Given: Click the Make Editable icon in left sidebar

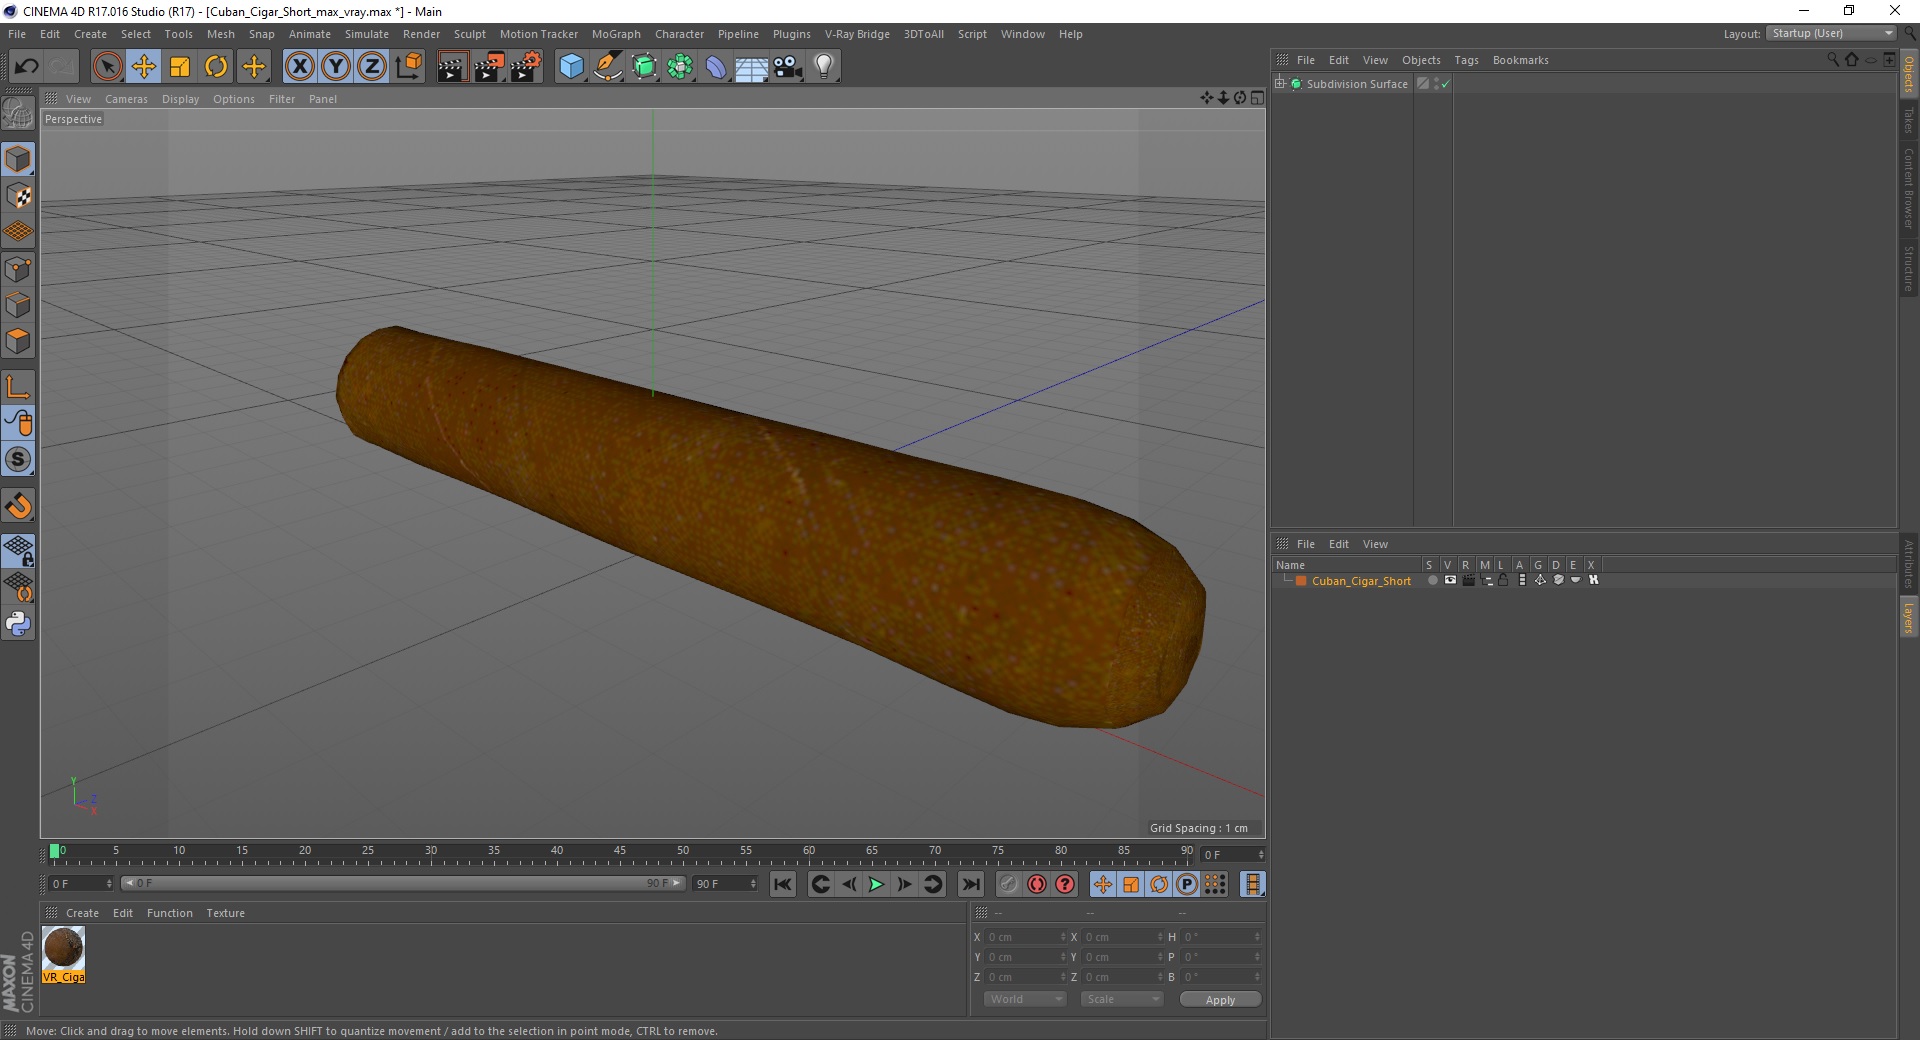Looking at the screenshot, I should tap(18, 115).
